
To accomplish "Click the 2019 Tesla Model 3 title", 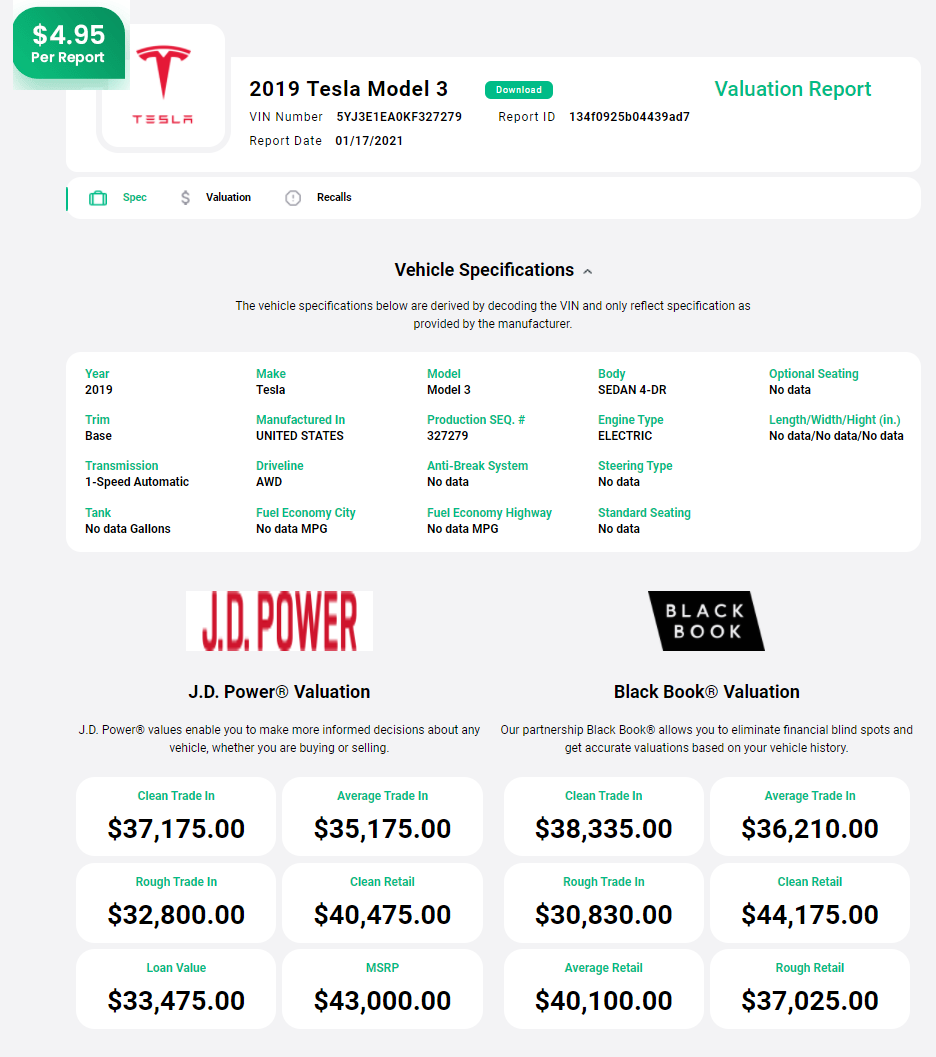I will [x=348, y=89].
